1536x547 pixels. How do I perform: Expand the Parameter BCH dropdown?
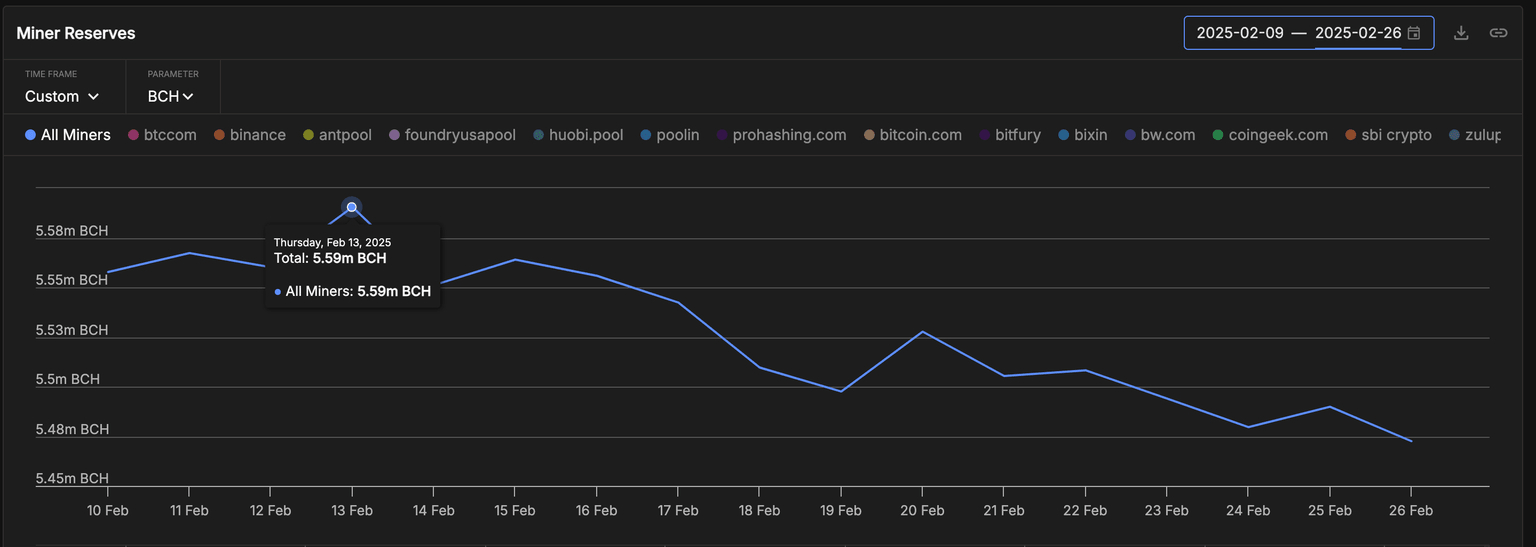coord(170,96)
